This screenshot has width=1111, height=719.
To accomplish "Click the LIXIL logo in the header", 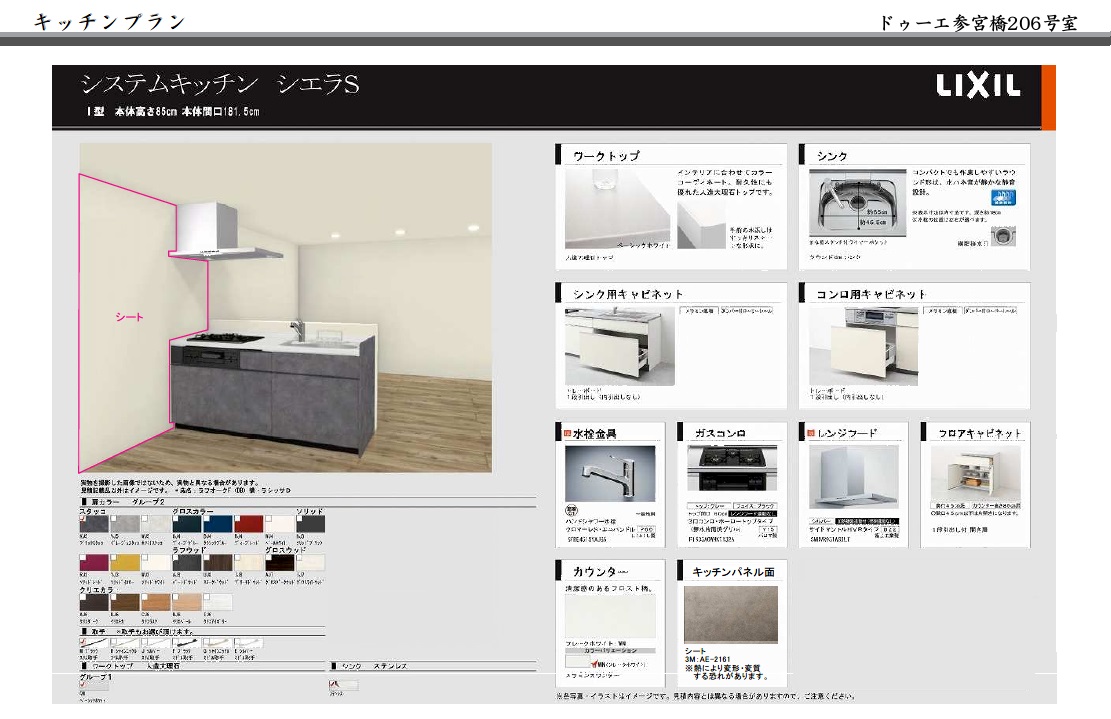I will [978, 86].
